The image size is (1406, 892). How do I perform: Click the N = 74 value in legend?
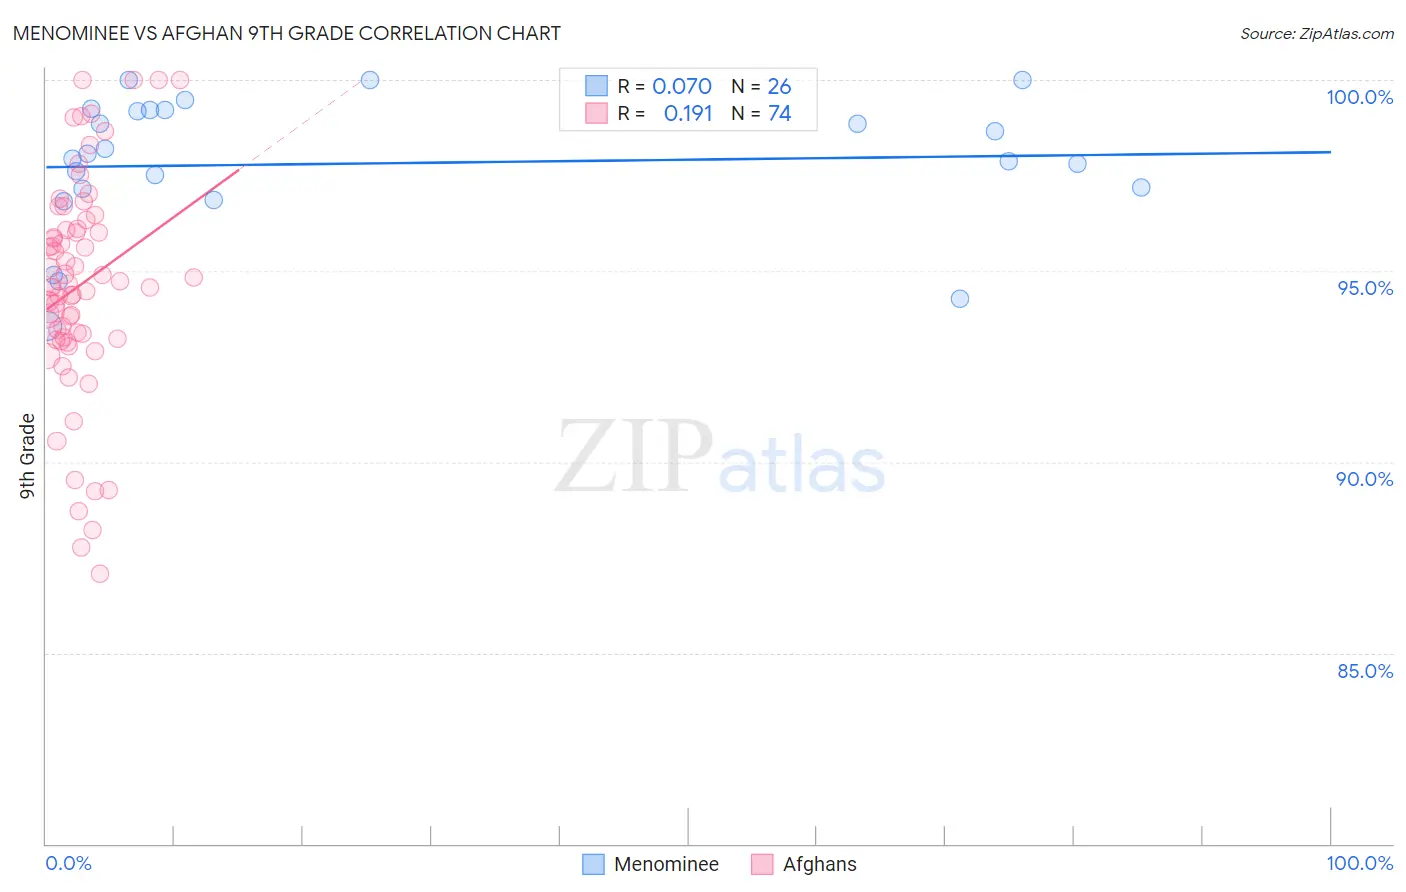click(761, 113)
